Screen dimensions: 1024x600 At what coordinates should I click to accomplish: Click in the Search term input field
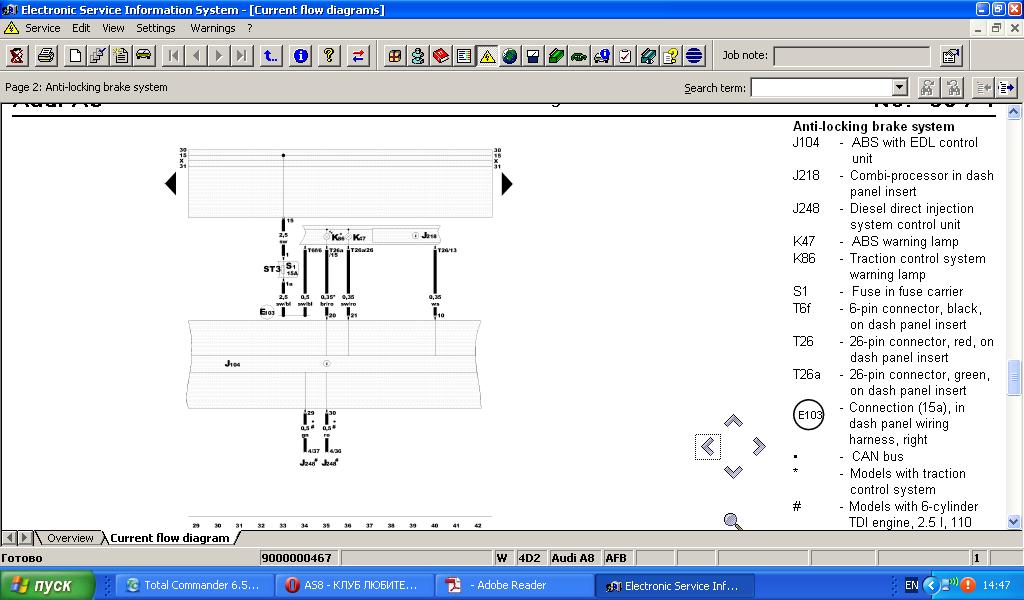point(820,88)
